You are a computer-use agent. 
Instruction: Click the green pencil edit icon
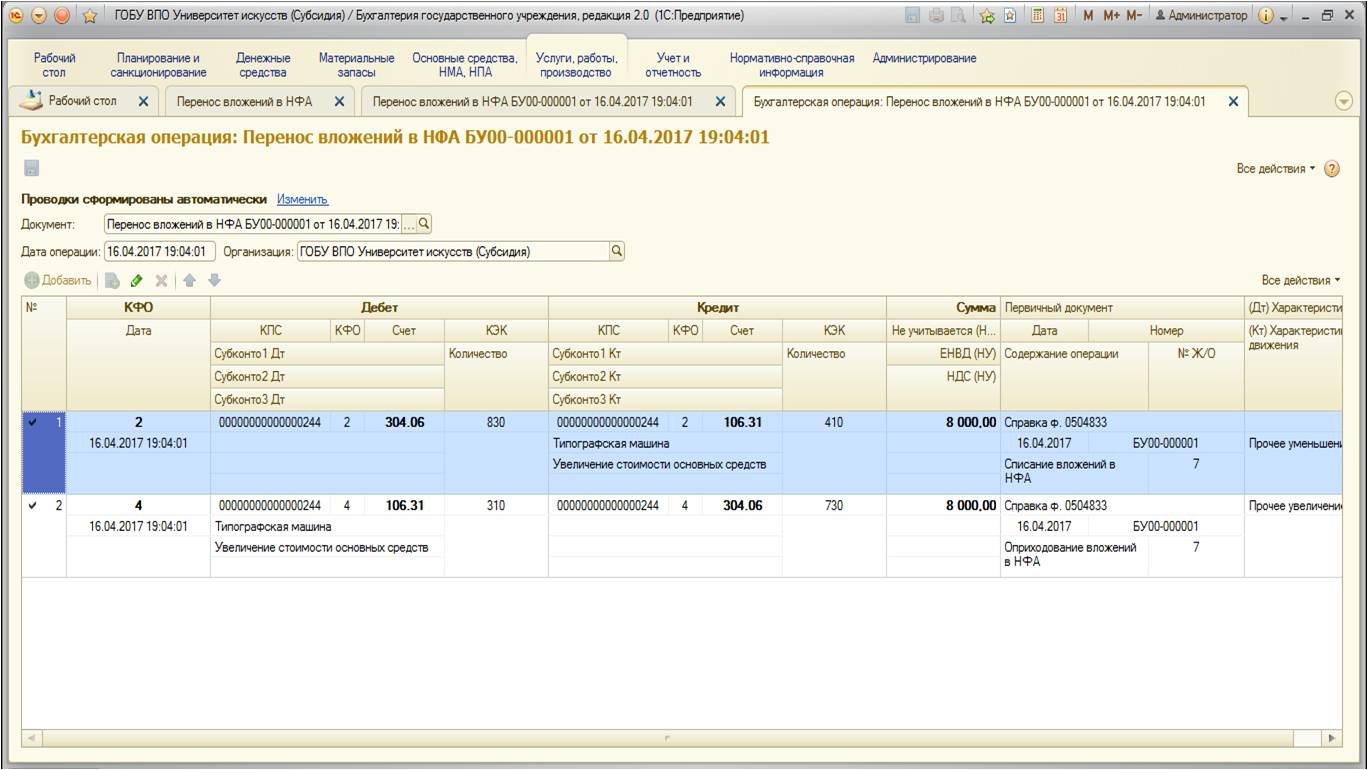(137, 281)
